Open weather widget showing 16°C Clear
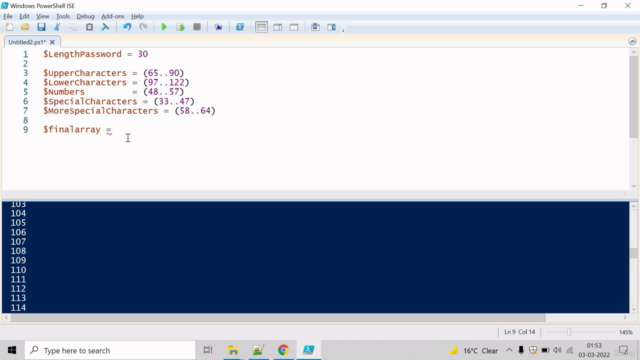This screenshot has height=360, width=640. pyautogui.click(x=473, y=350)
